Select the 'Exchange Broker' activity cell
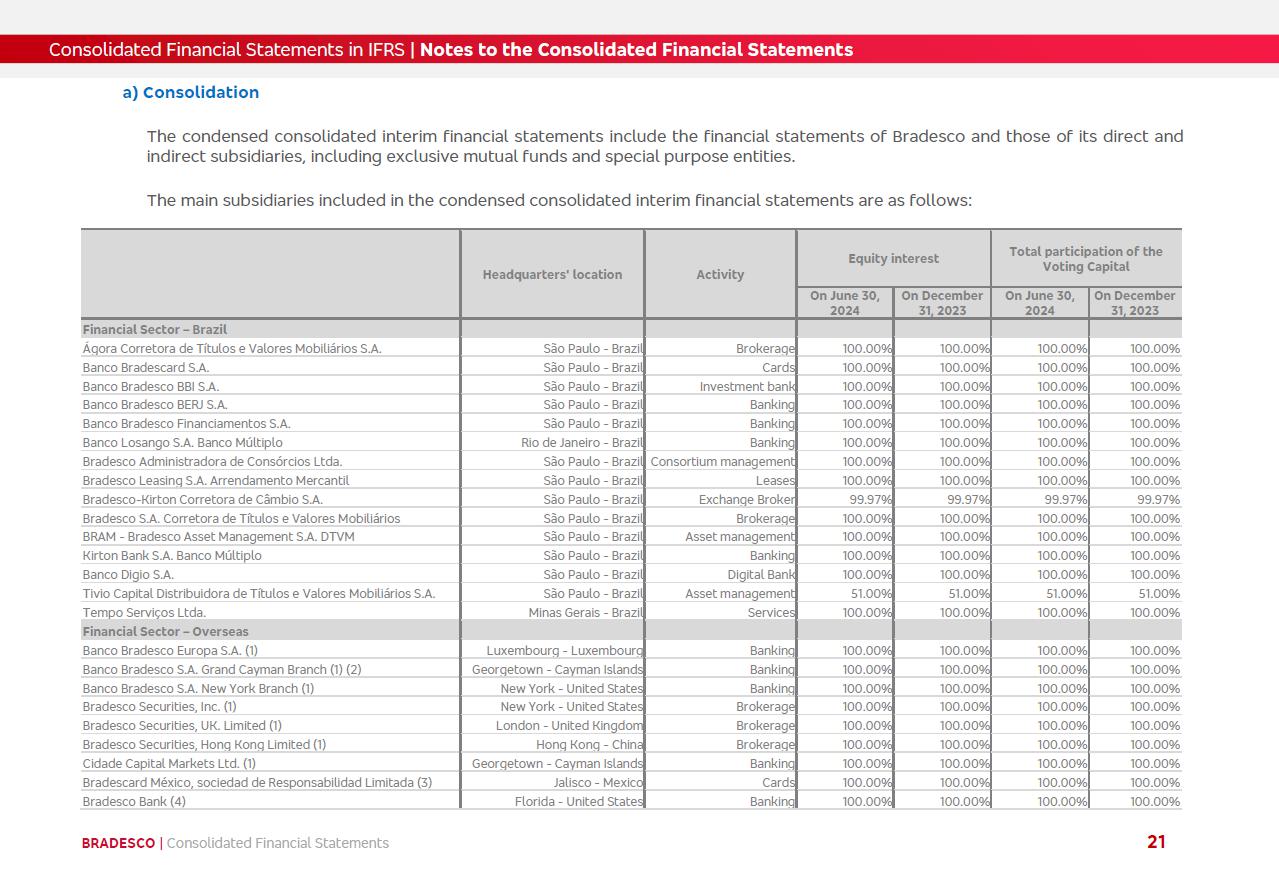Screen dimensions: 1279x891 pyautogui.click(x=746, y=499)
